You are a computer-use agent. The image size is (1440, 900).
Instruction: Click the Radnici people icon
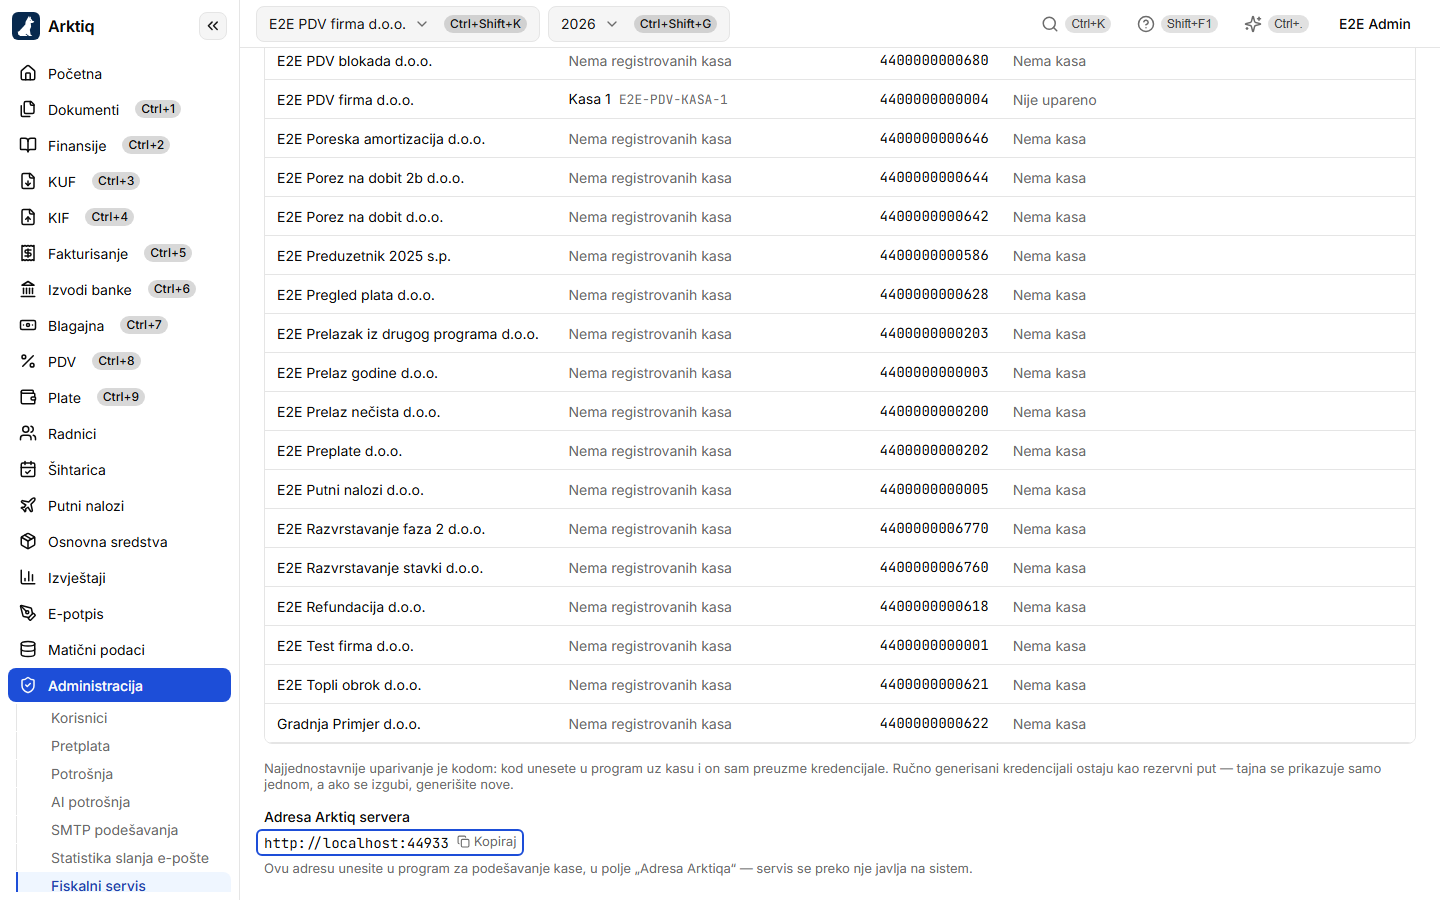click(28, 433)
